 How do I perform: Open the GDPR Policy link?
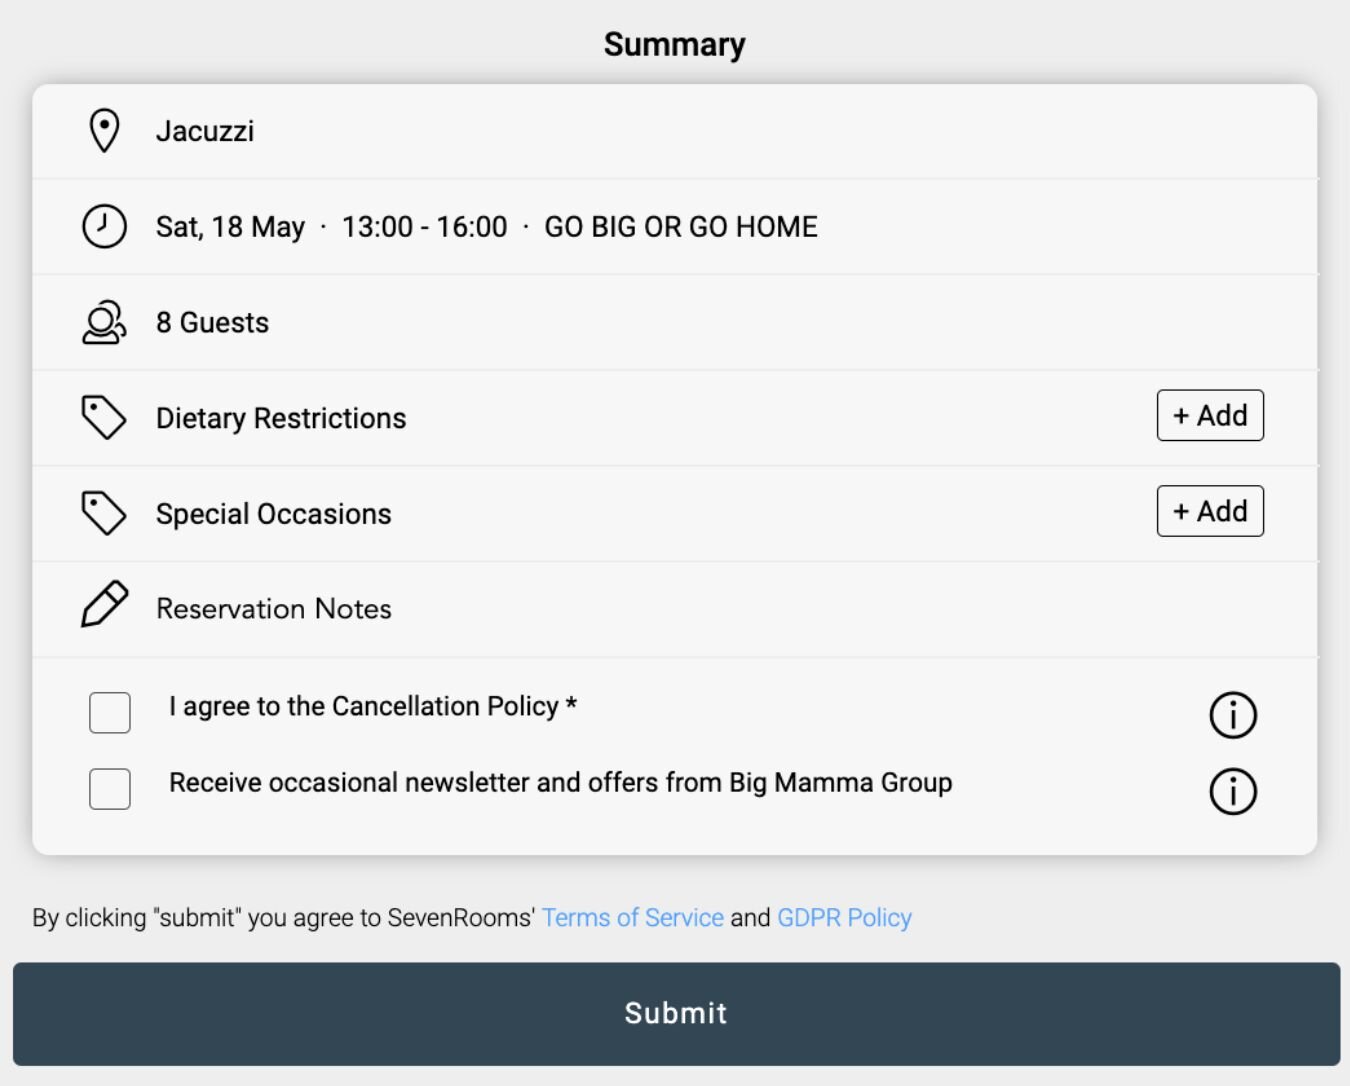[844, 918]
